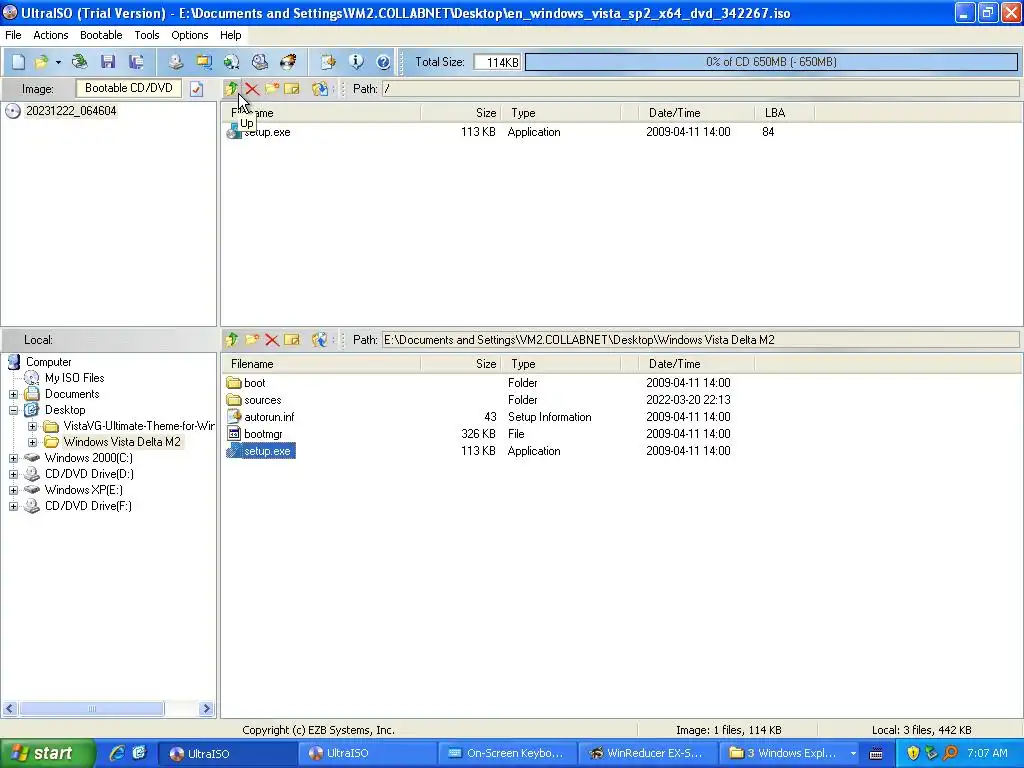Select the boot folder in the local list
Image resolution: width=1024 pixels, height=768 pixels.
pyautogui.click(x=255, y=383)
